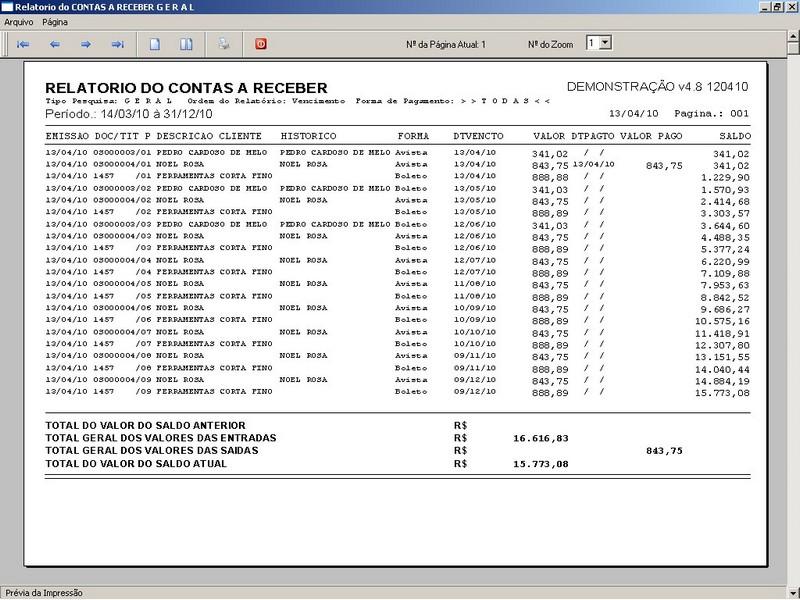Click paid value 843,75 in row 03000004/01
The image size is (800, 600).
tap(664, 166)
